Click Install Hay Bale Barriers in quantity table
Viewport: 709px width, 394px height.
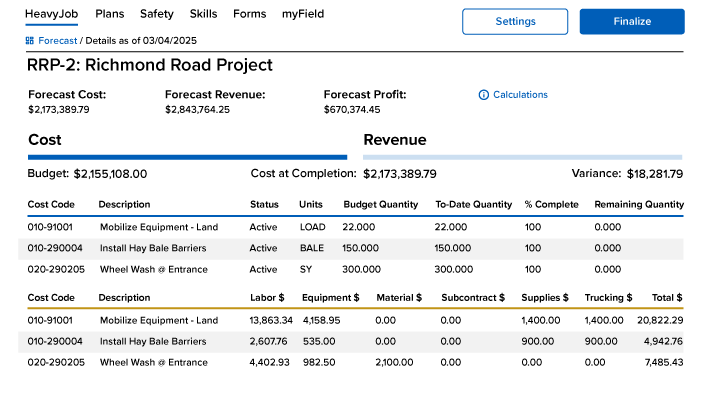coord(153,248)
